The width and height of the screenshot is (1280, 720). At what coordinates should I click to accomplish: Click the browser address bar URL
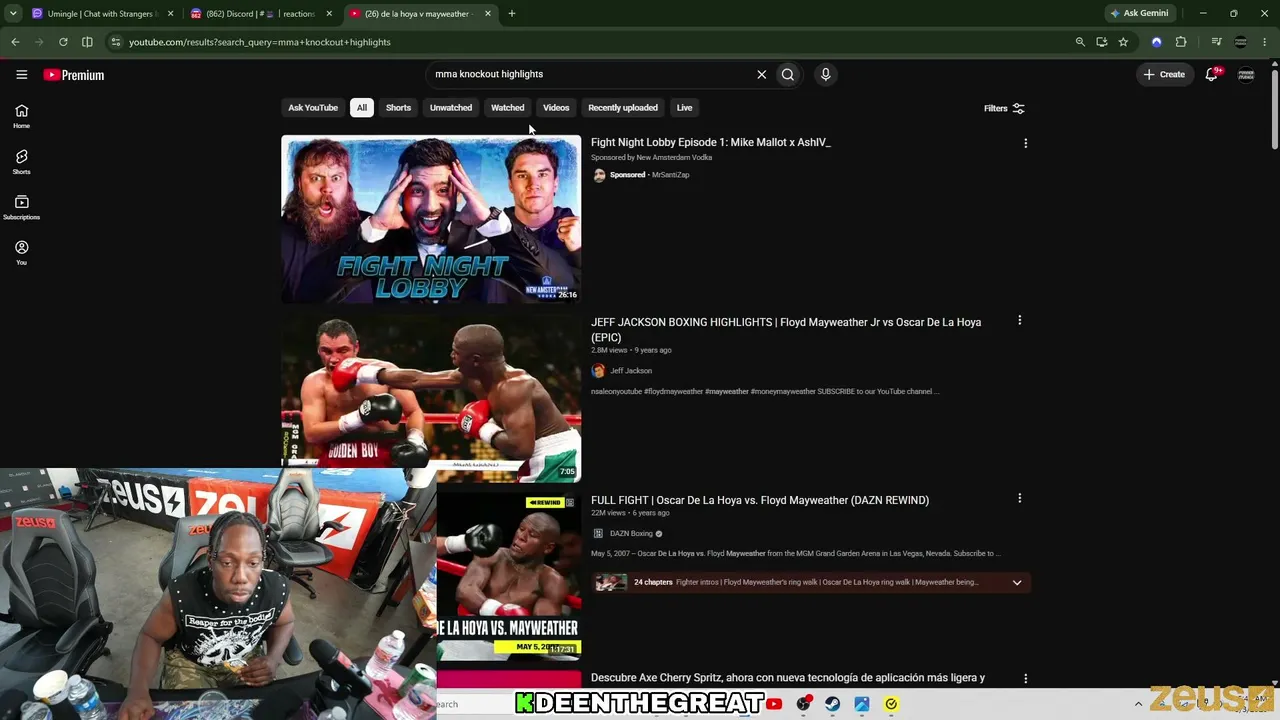[x=260, y=42]
